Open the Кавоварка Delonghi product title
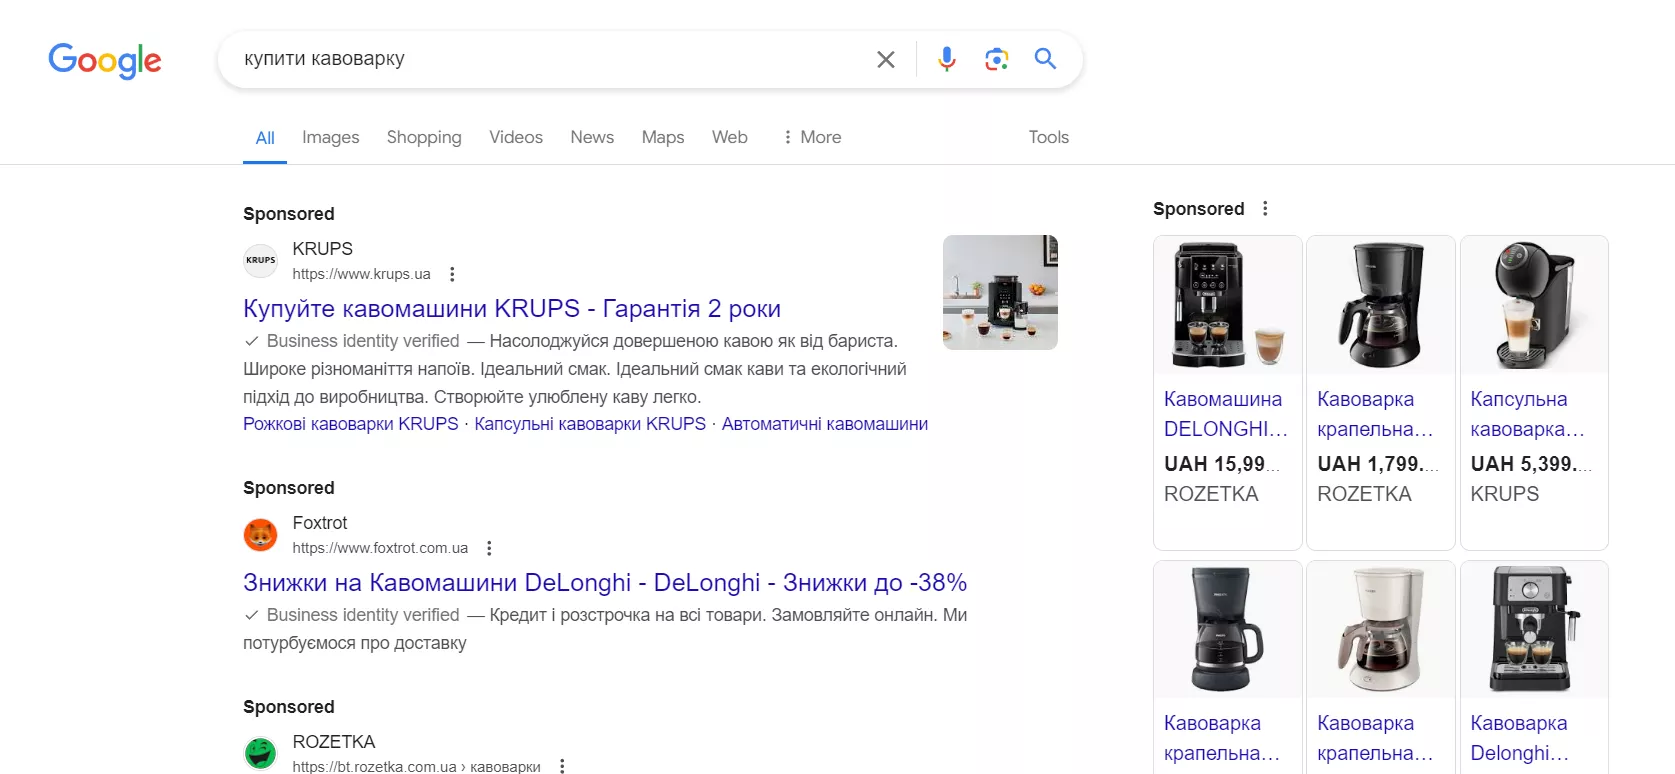Image resolution: width=1675 pixels, height=774 pixels. pyautogui.click(x=1520, y=738)
